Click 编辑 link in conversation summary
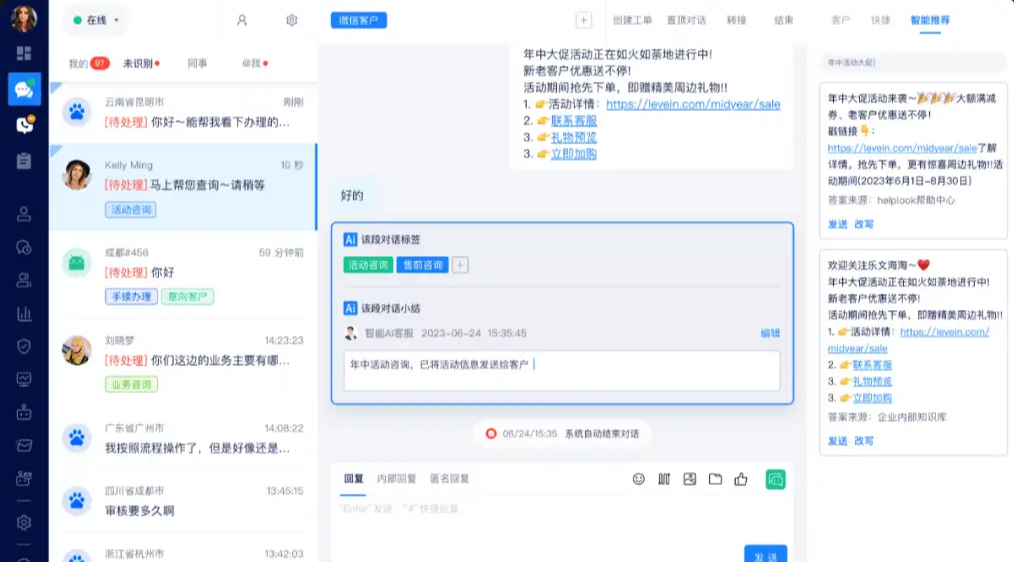Image resolution: width=1014 pixels, height=562 pixels. pos(770,334)
